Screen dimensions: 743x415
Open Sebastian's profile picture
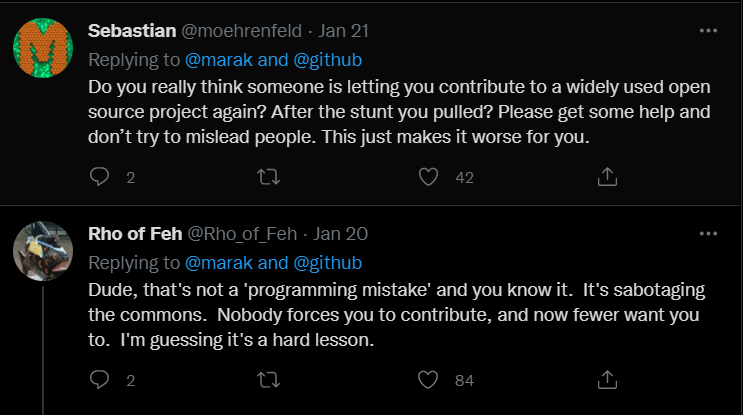coord(43,47)
